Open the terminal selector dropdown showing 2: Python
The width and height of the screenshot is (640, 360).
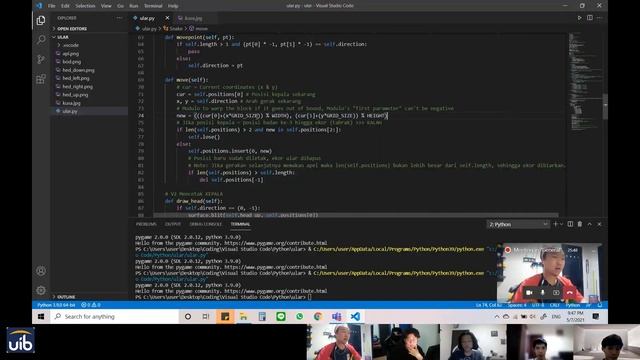(x=518, y=224)
